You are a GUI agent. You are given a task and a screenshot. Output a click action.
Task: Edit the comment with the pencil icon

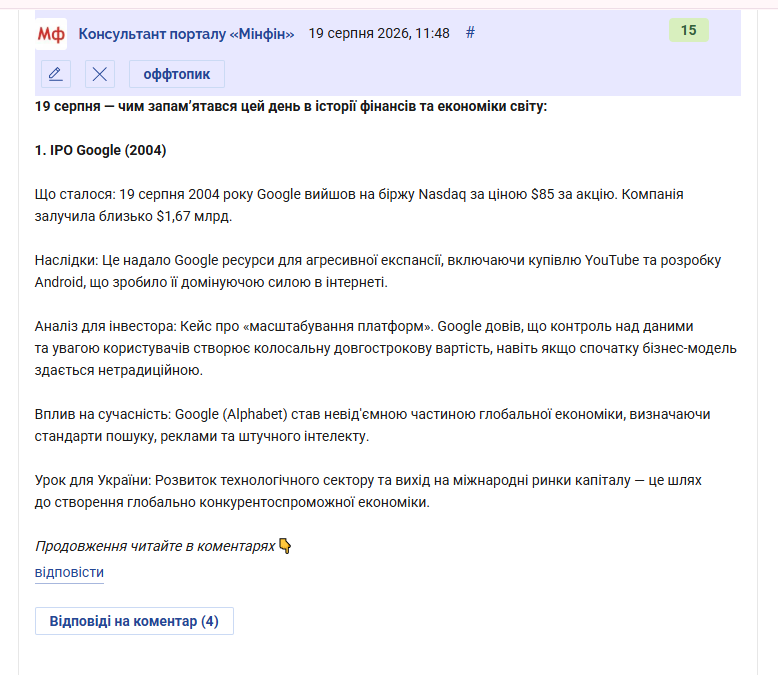click(56, 74)
